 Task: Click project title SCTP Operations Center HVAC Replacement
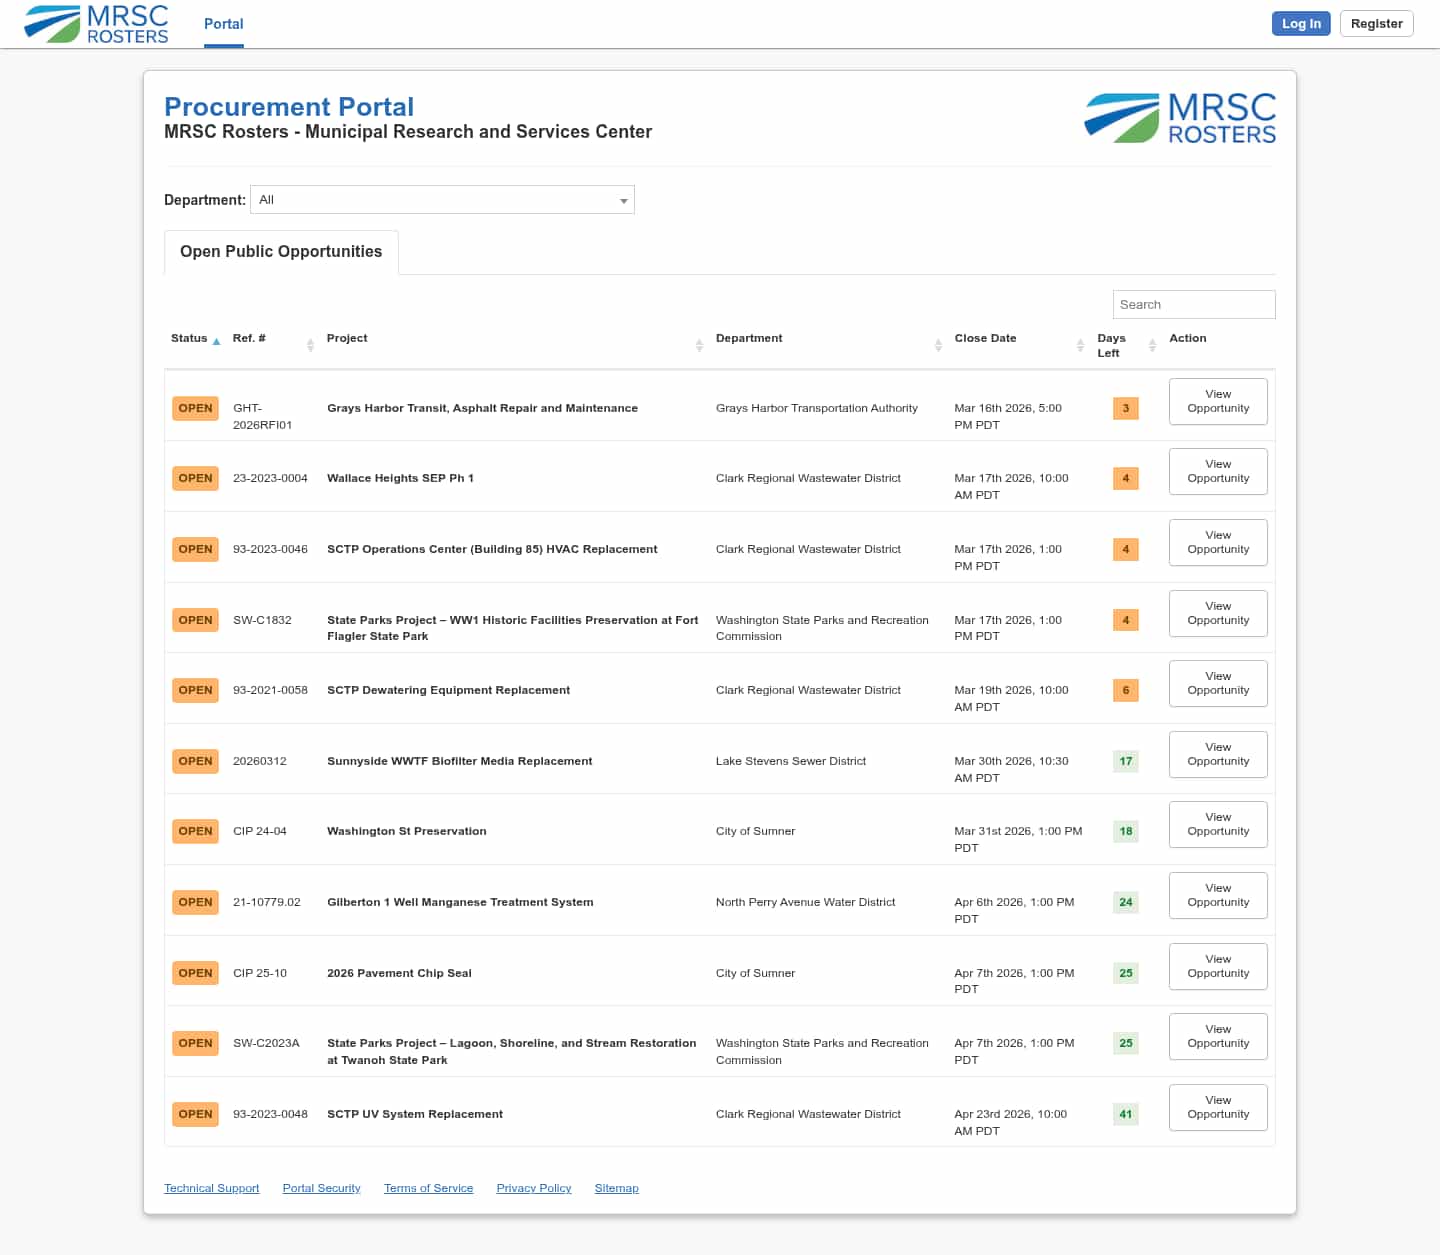click(x=492, y=549)
